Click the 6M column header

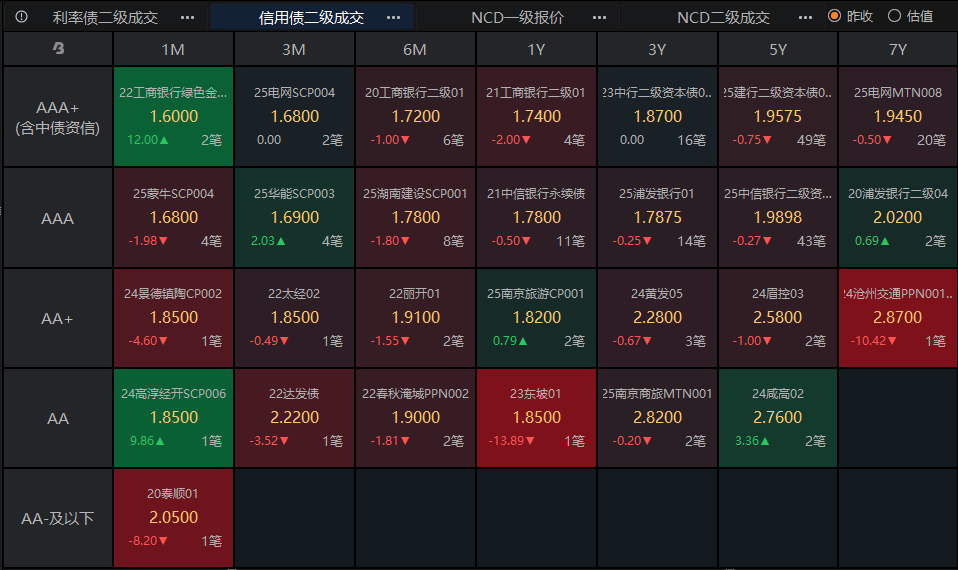point(415,49)
